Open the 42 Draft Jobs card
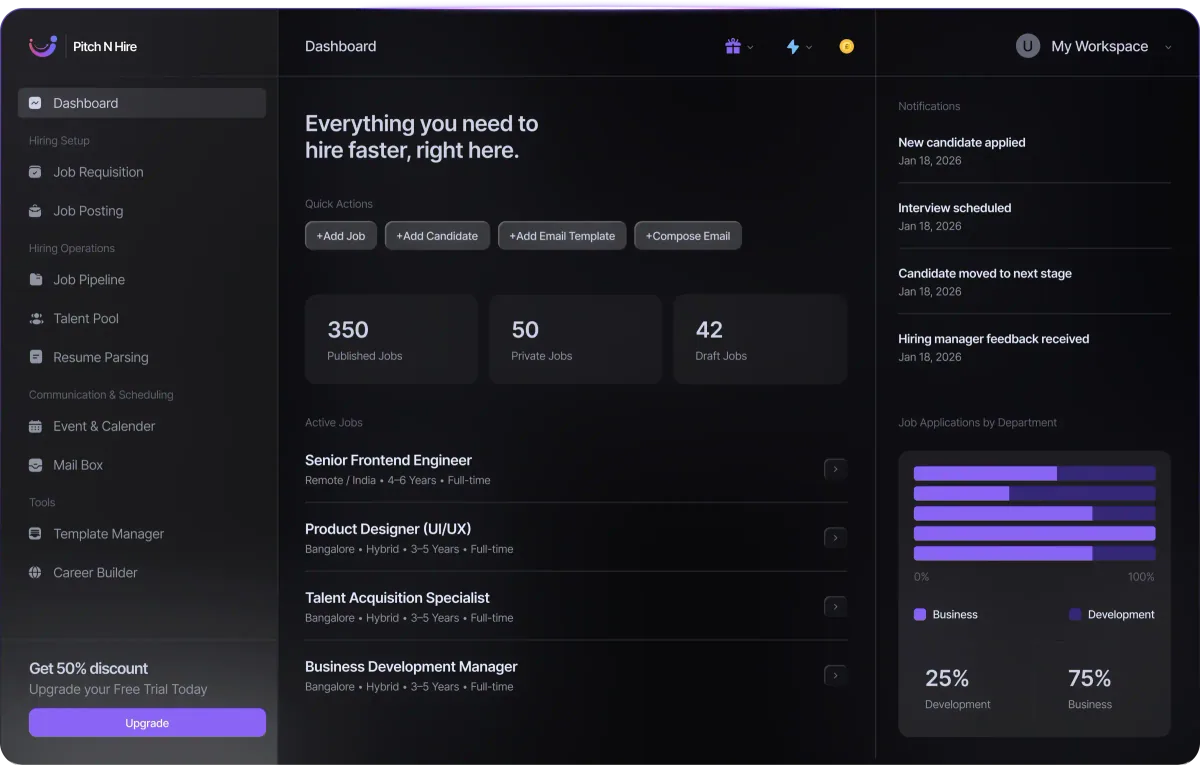Image resolution: width=1200 pixels, height=766 pixels. tap(760, 339)
